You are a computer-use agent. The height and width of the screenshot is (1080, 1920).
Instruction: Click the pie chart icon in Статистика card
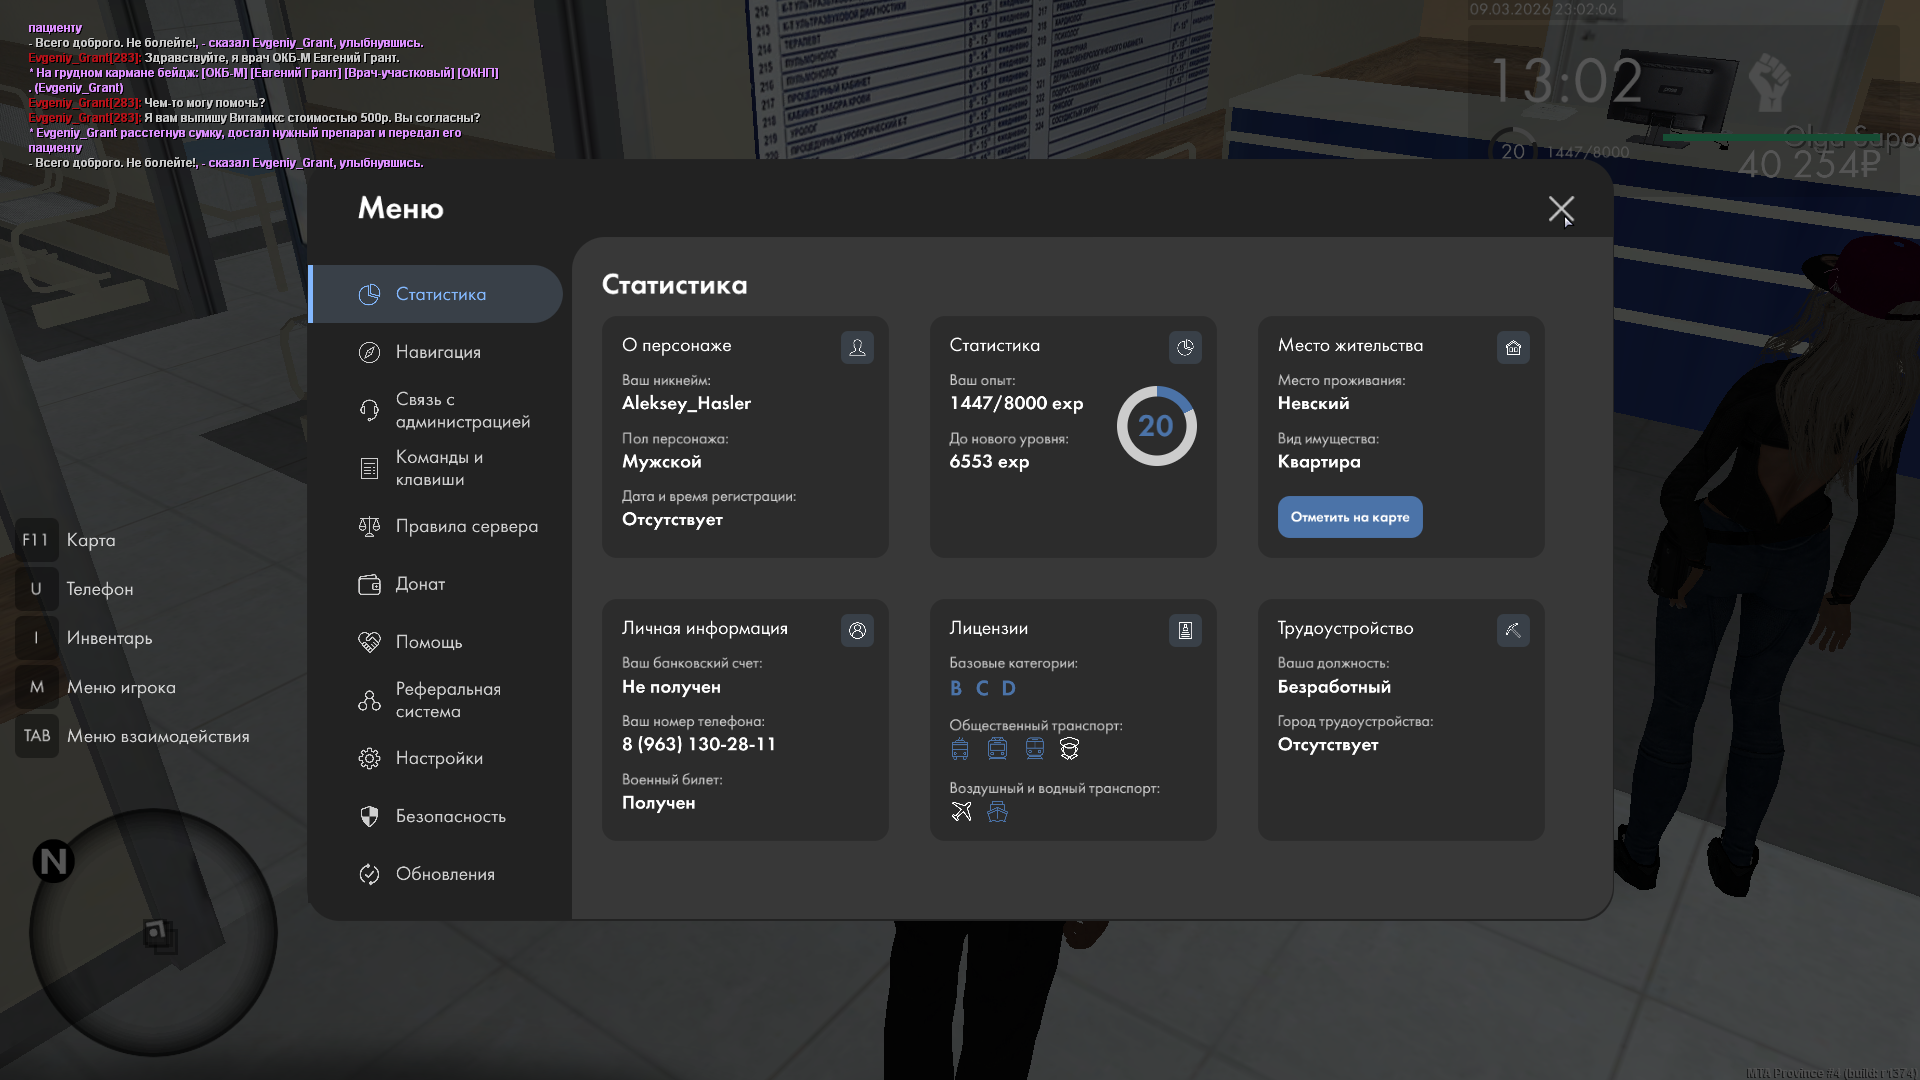(x=1185, y=347)
